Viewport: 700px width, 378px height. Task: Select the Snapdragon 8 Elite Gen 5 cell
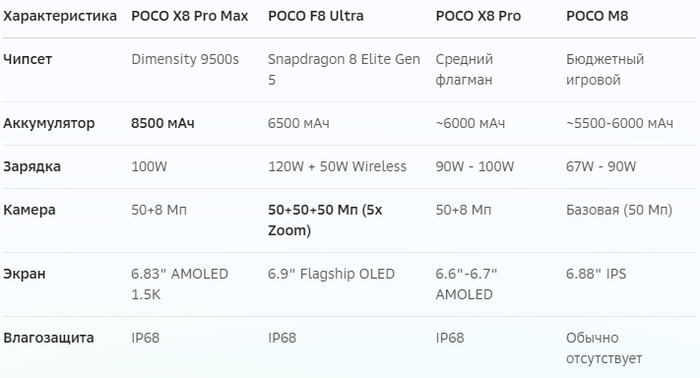[x=344, y=70]
